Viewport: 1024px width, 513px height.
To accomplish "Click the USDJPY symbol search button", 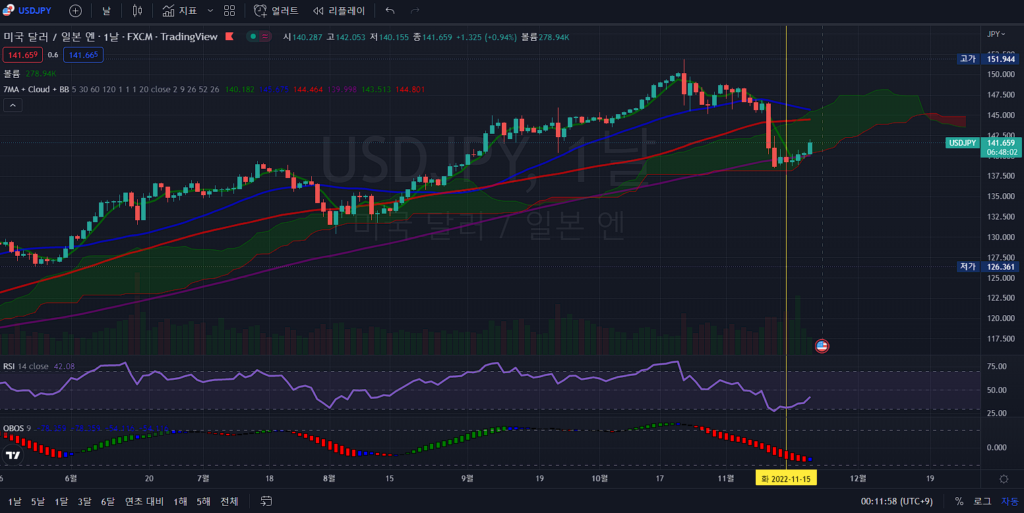I will 27,10.
